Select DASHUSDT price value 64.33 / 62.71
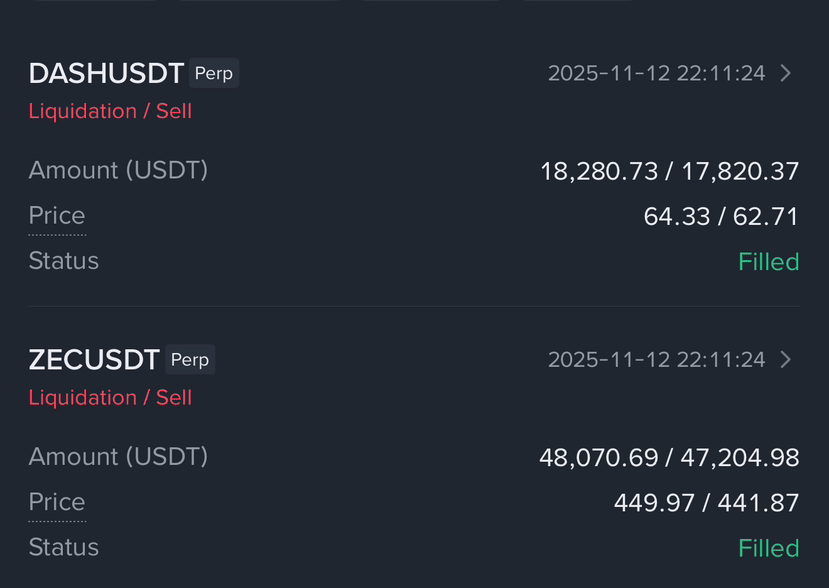 tap(721, 217)
